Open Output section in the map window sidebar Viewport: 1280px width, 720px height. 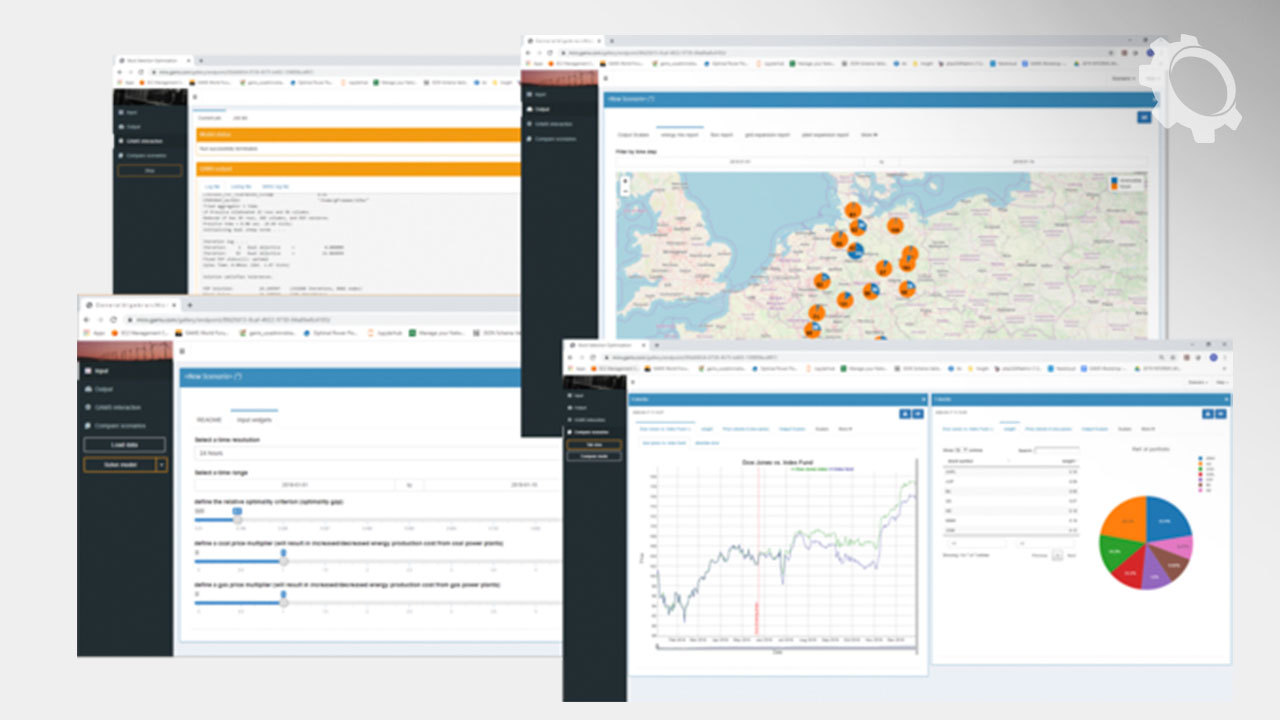[543, 109]
